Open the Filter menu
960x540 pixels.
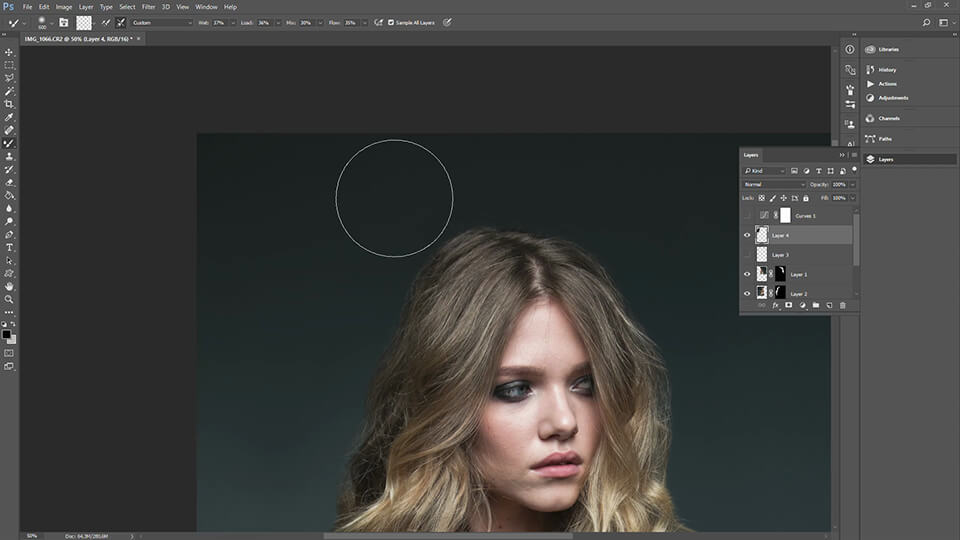click(x=148, y=7)
